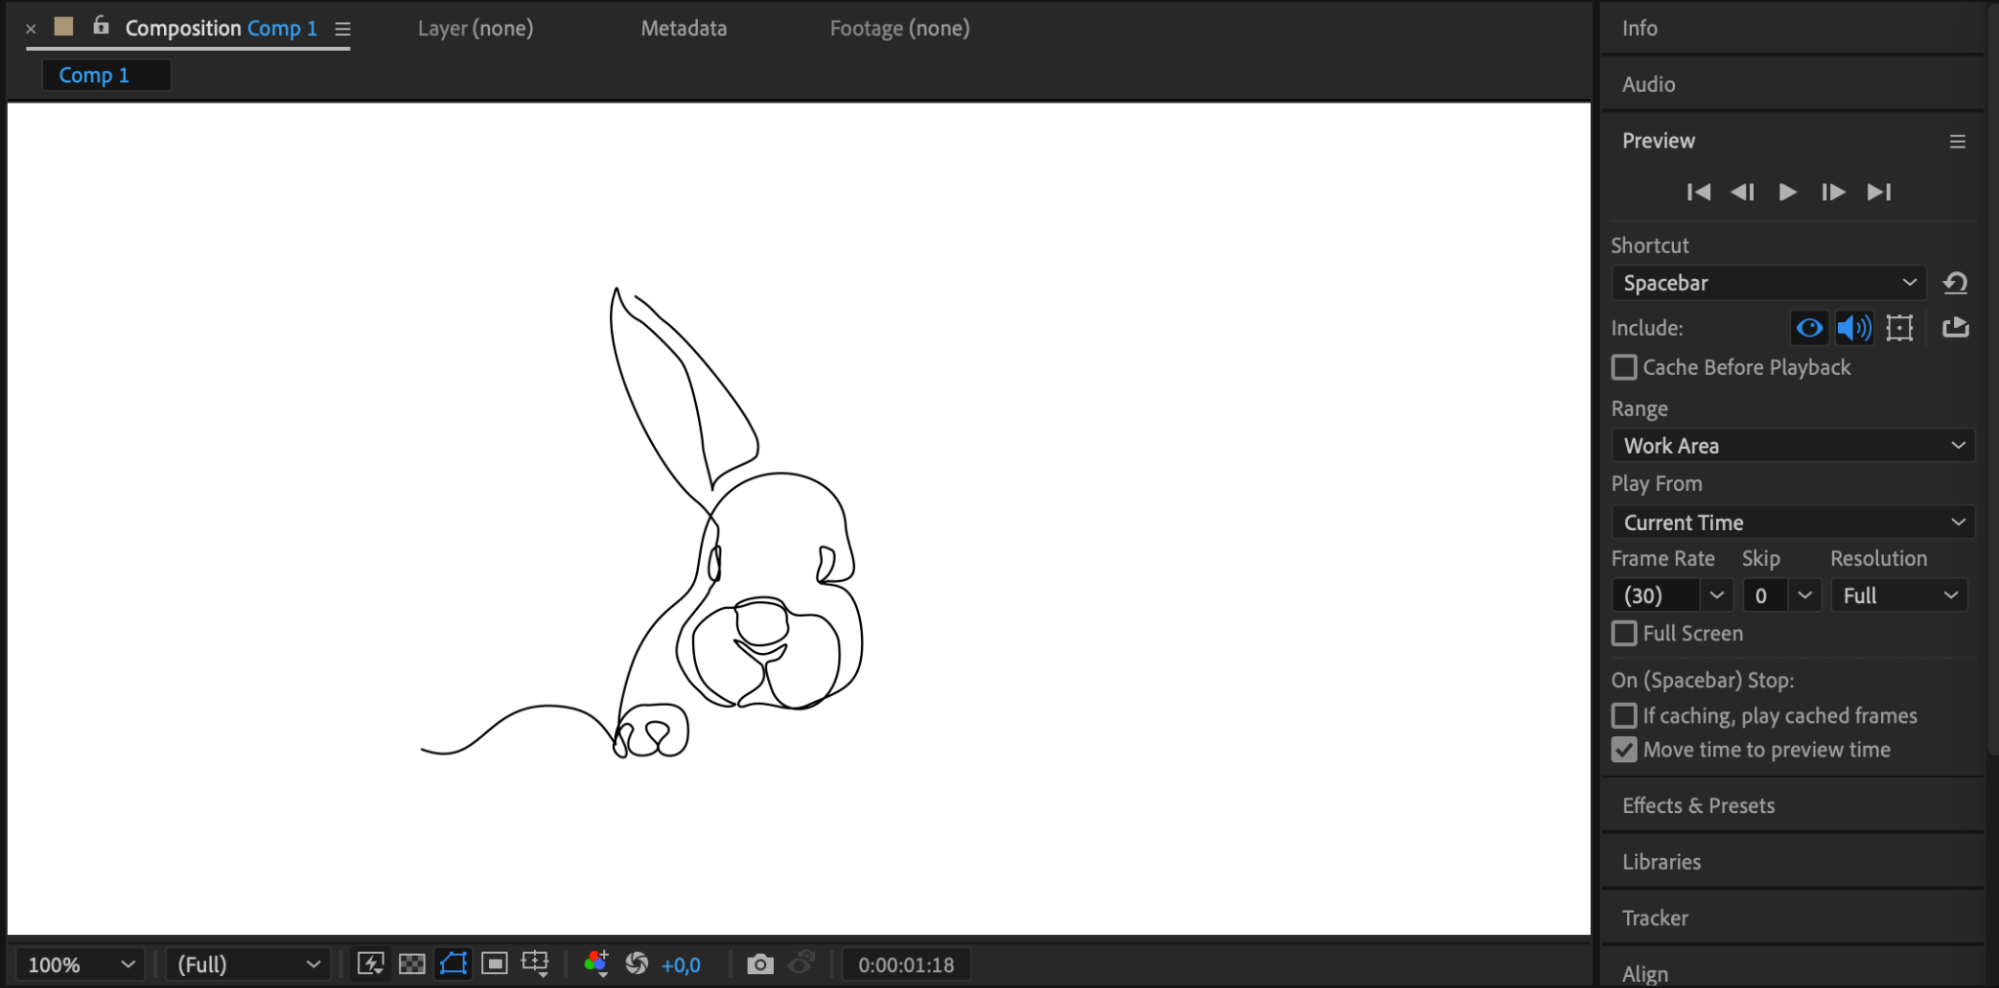Viewport: 1999px width, 988px height.
Task: Step back one frame in Preview
Action: pyautogui.click(x=1743, y=192)
